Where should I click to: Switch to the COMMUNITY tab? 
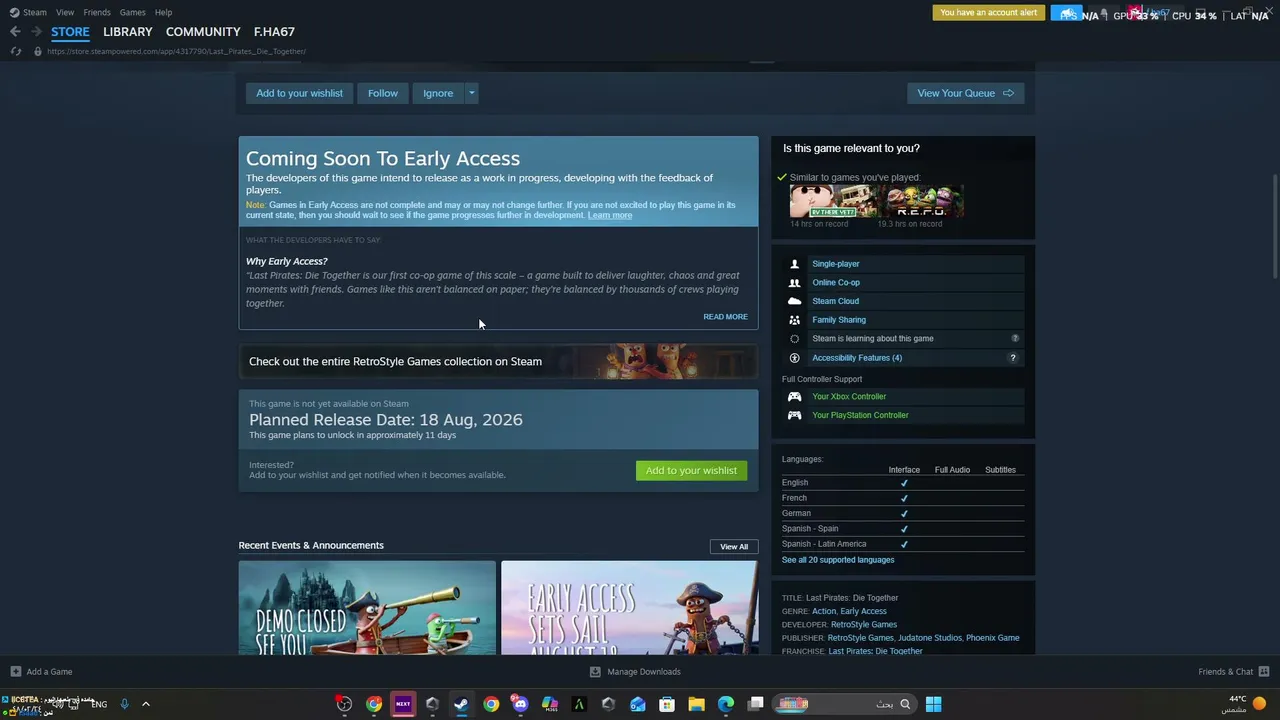203,32
